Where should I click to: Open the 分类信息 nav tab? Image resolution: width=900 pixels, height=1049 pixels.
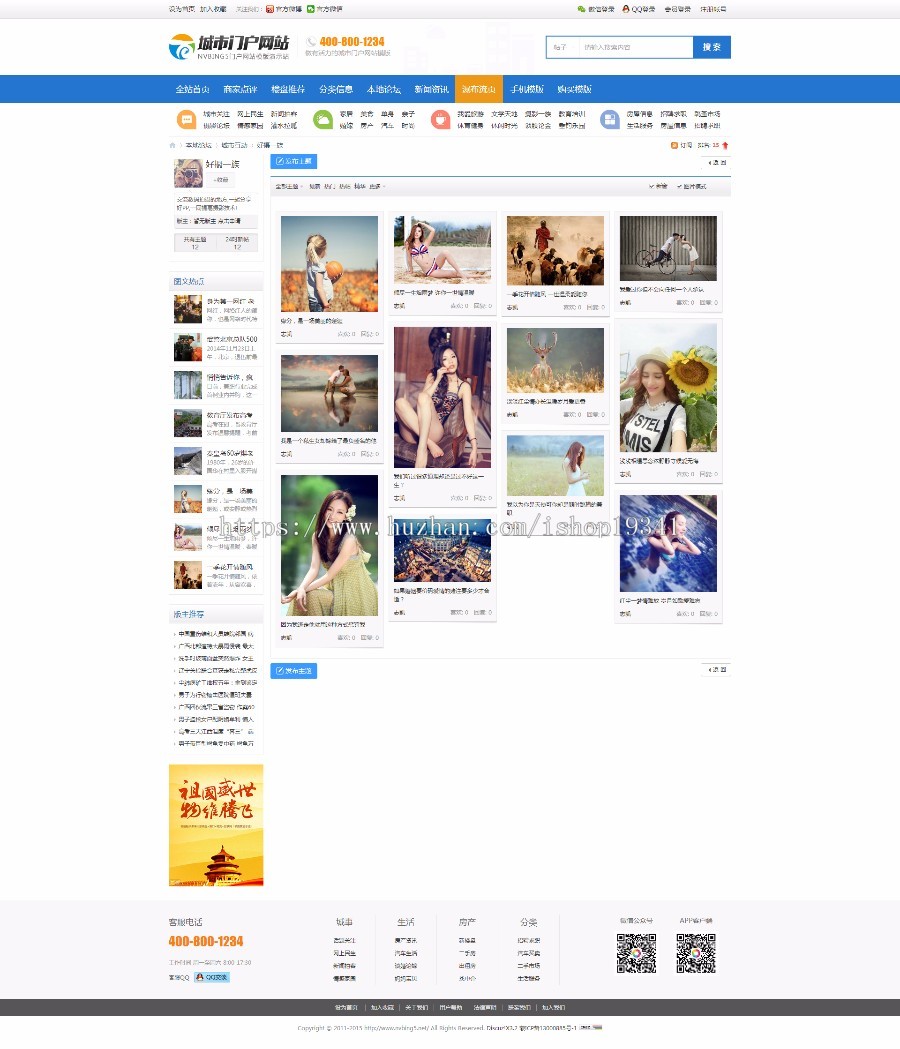(x=336, y=89)
